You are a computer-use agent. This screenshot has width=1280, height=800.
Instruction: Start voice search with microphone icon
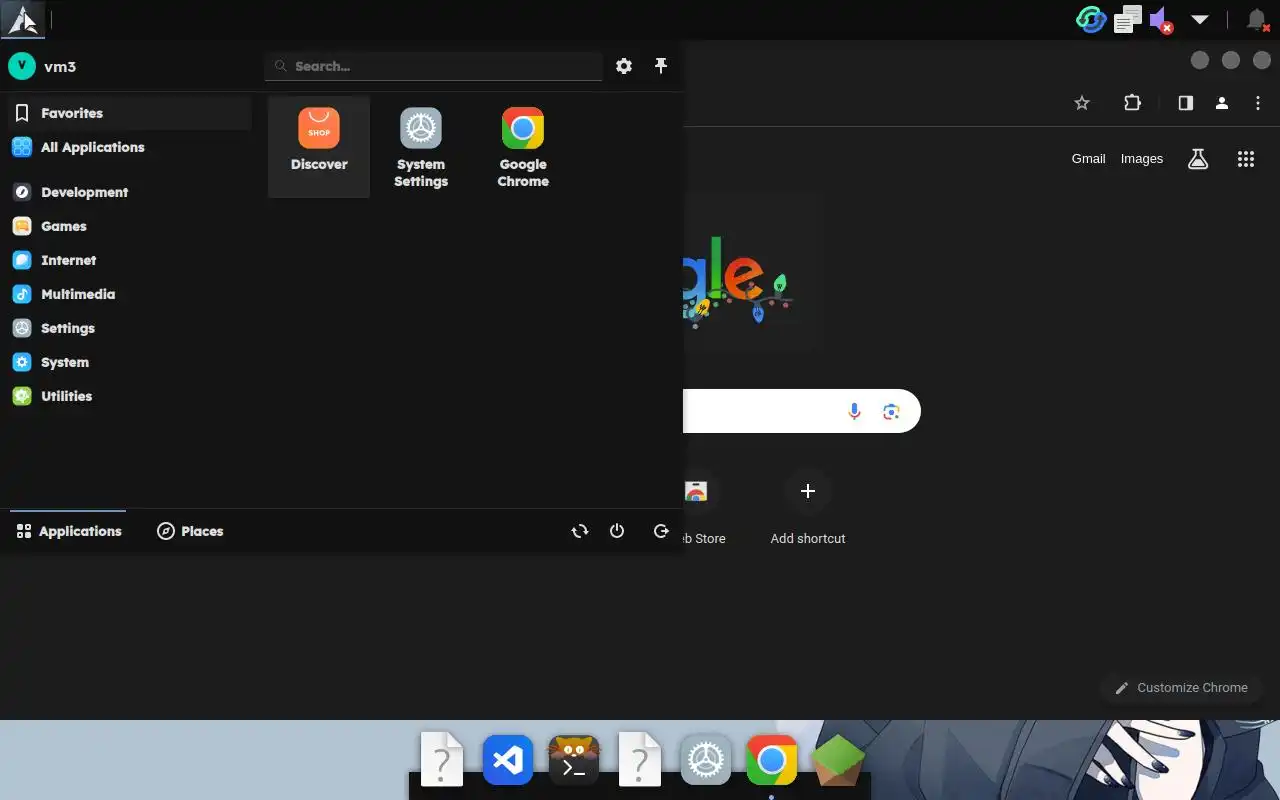(854, 411)
